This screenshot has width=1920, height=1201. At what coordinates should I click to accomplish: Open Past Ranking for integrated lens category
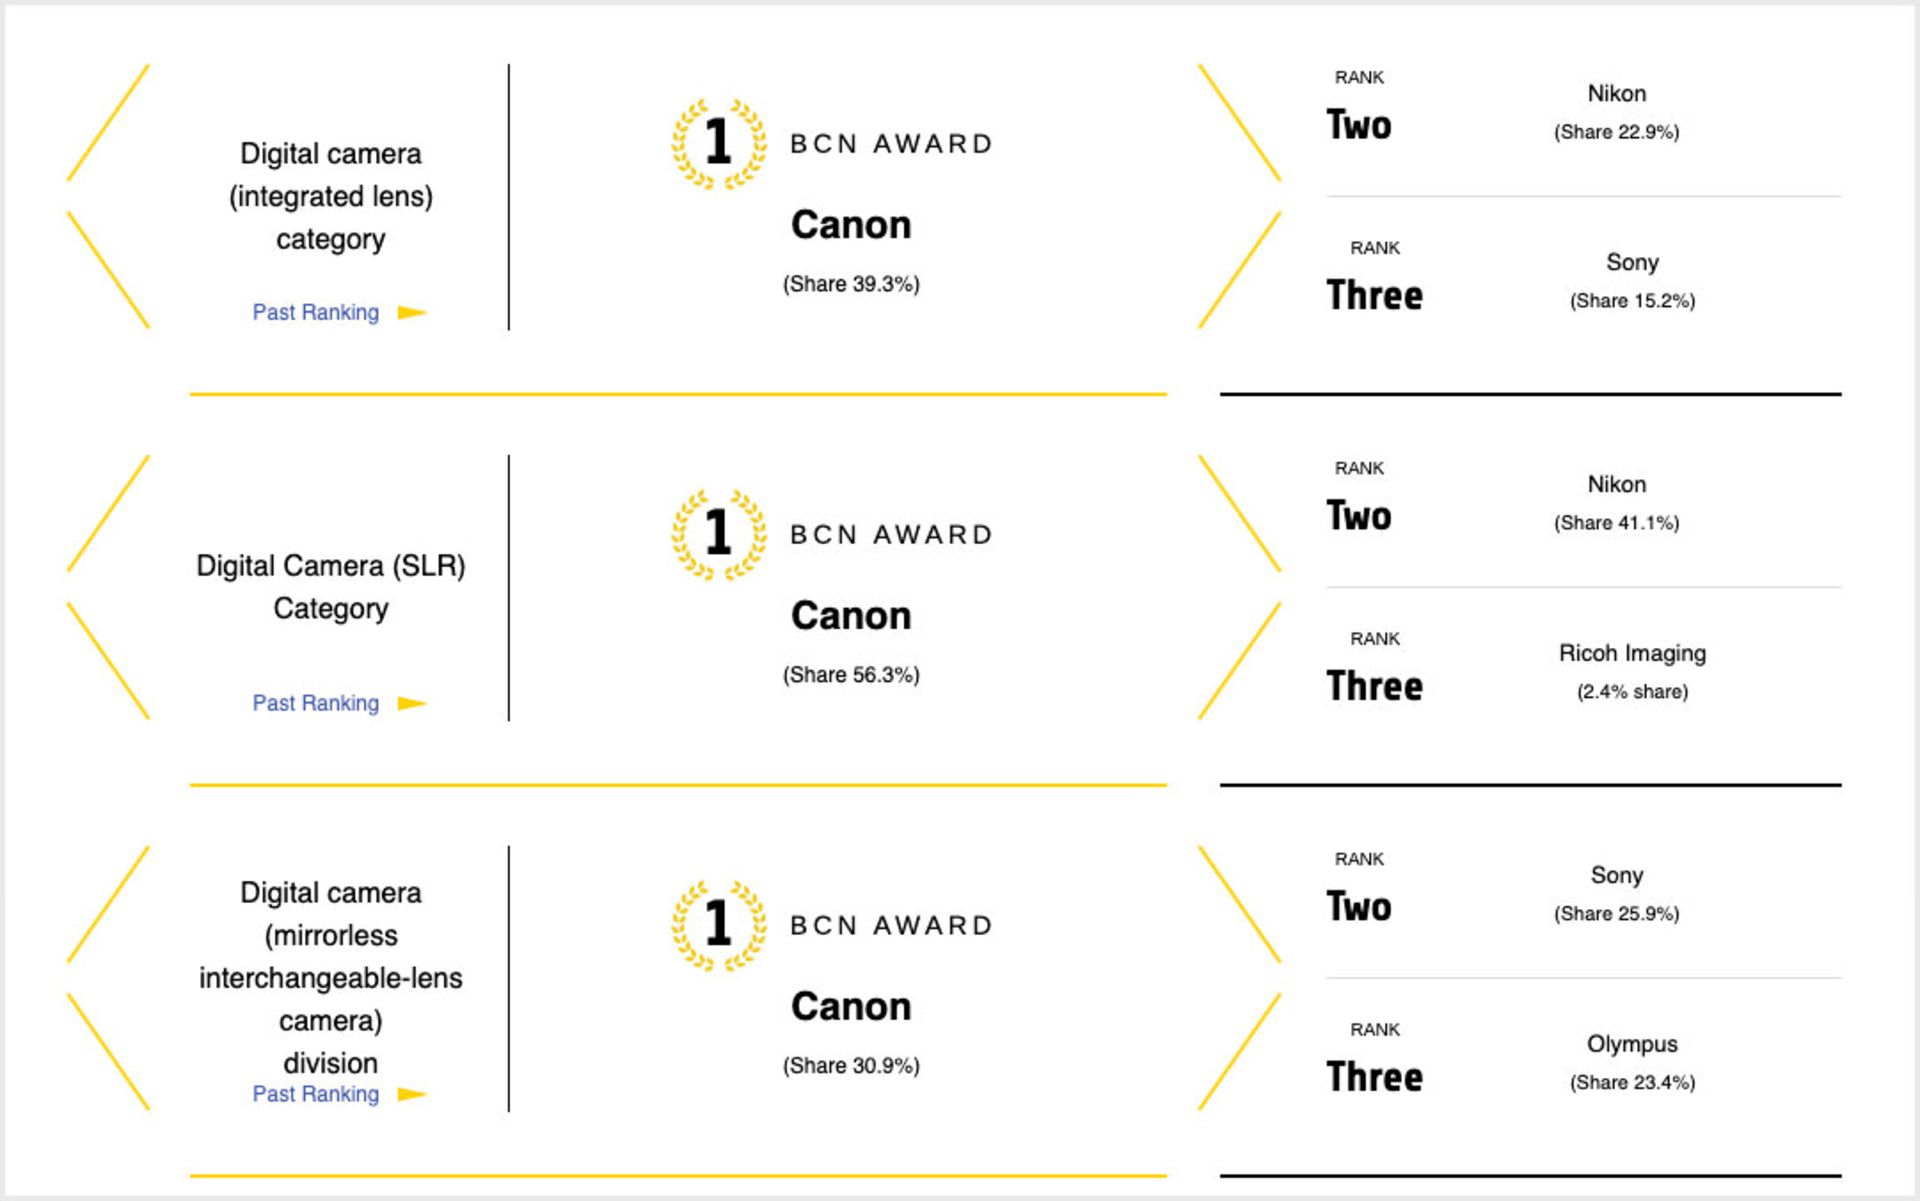tap(315, 313)
